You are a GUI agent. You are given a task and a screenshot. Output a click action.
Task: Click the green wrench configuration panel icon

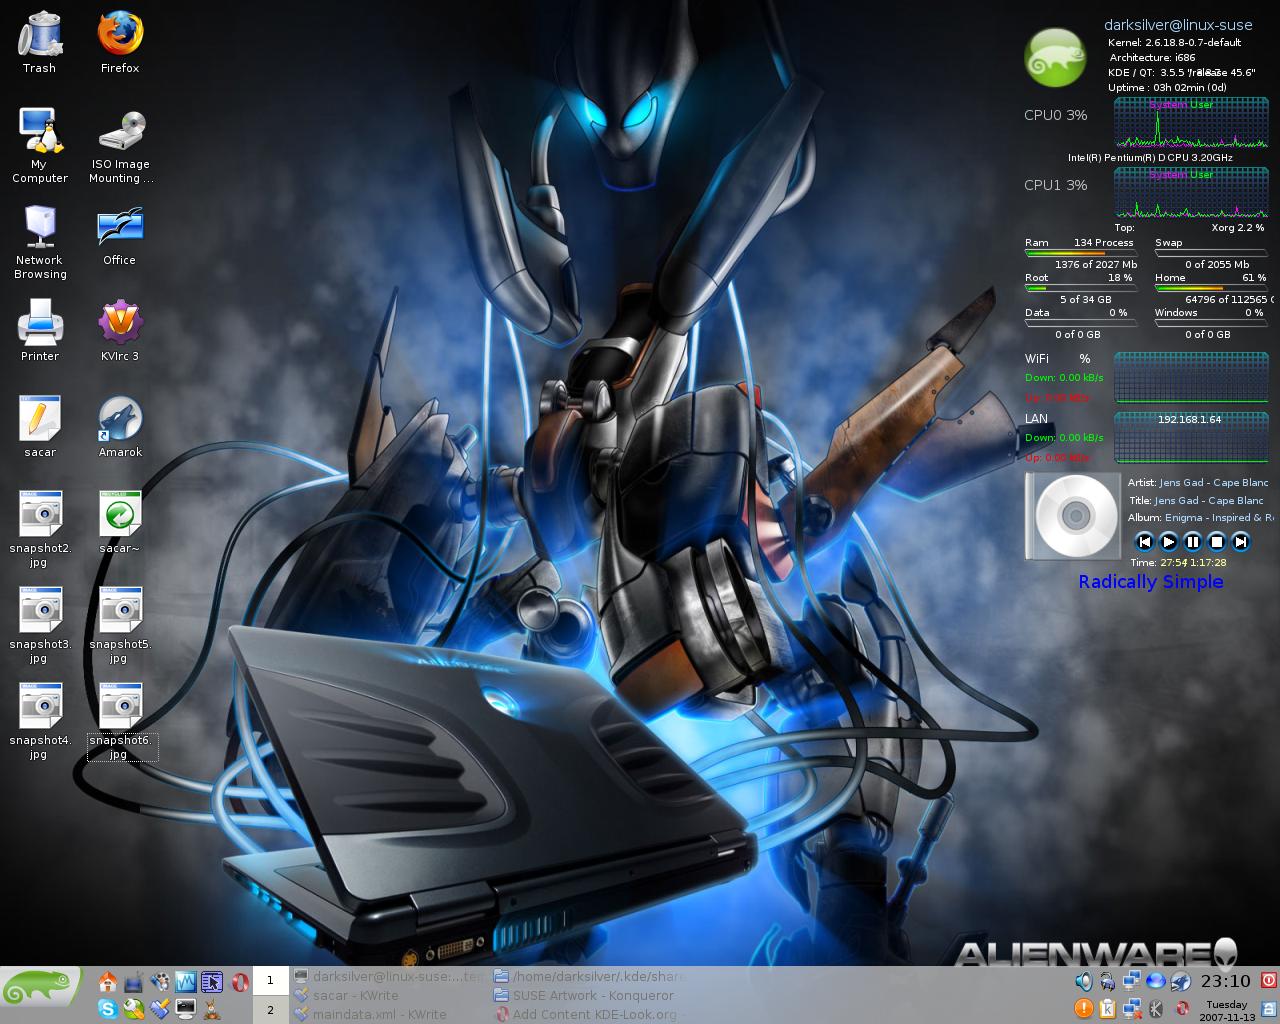[x=134, y=1009]
